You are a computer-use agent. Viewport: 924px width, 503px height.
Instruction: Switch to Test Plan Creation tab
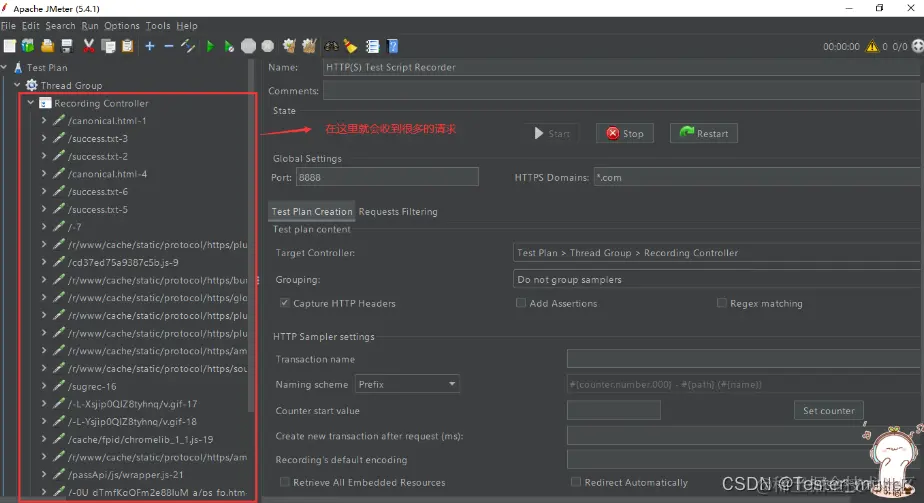pyautogui.click(x=312, y=211)
